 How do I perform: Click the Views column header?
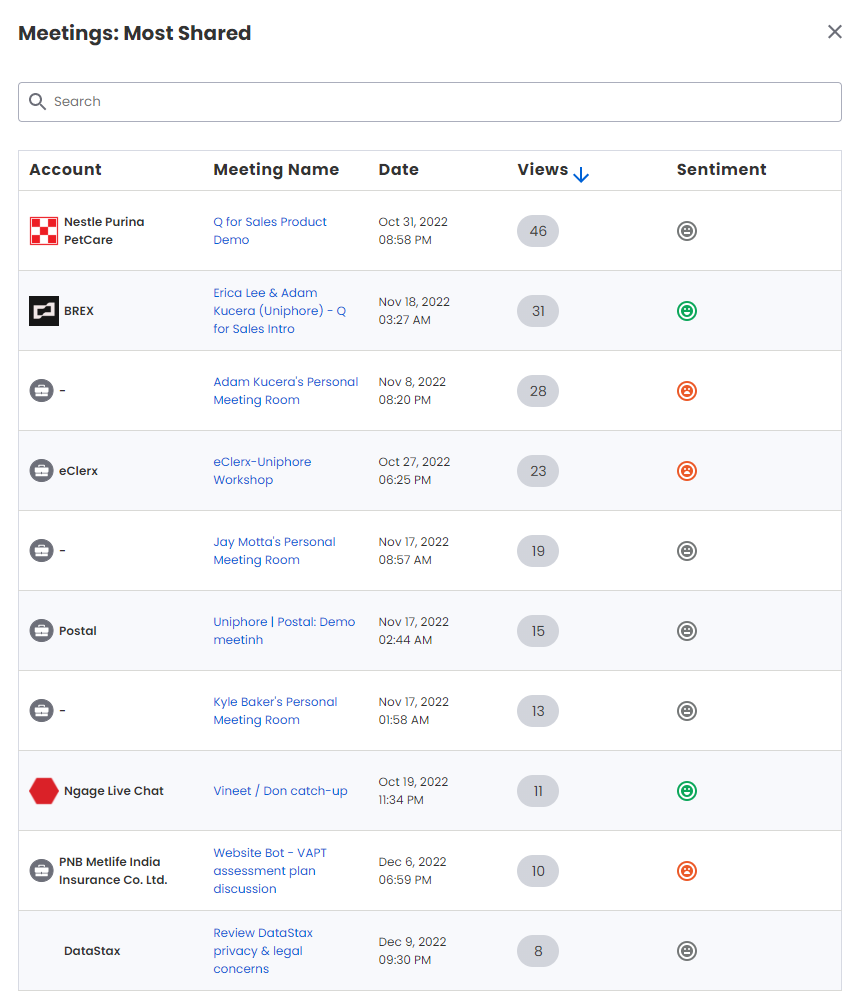pos(543,170)
